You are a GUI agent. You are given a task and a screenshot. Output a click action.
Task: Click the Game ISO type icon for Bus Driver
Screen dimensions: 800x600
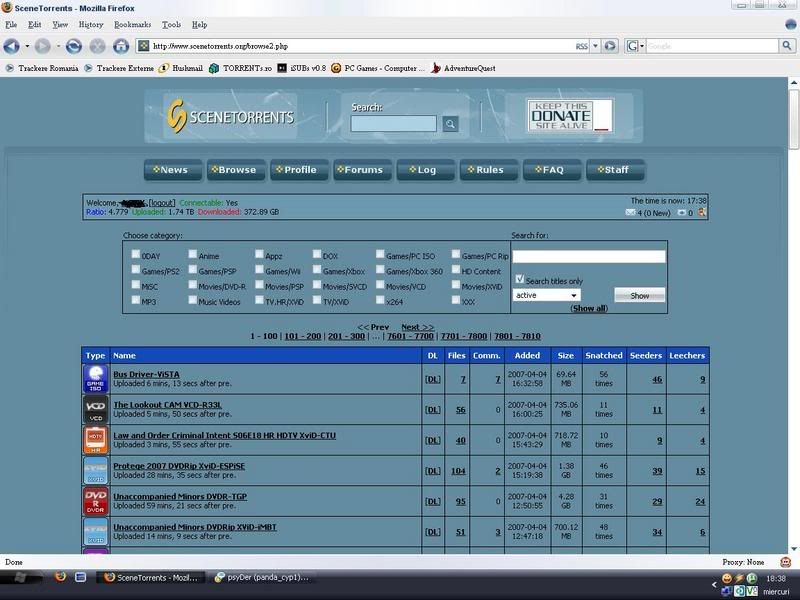point(95,379)
